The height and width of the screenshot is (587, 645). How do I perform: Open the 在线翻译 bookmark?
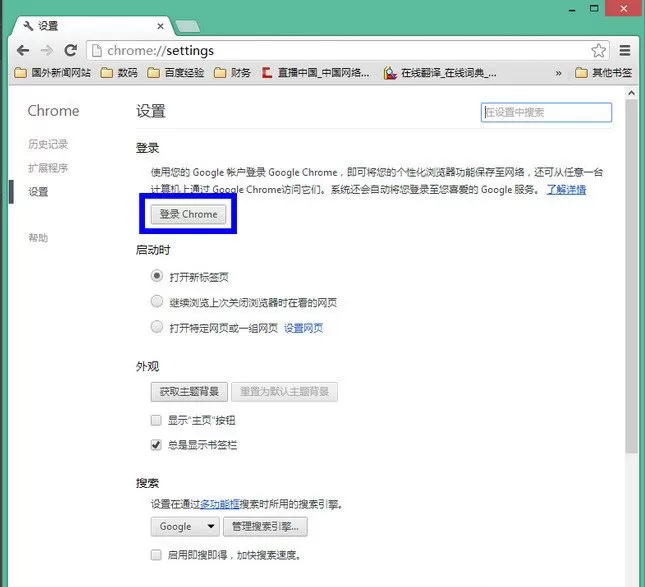coord(440,73)
